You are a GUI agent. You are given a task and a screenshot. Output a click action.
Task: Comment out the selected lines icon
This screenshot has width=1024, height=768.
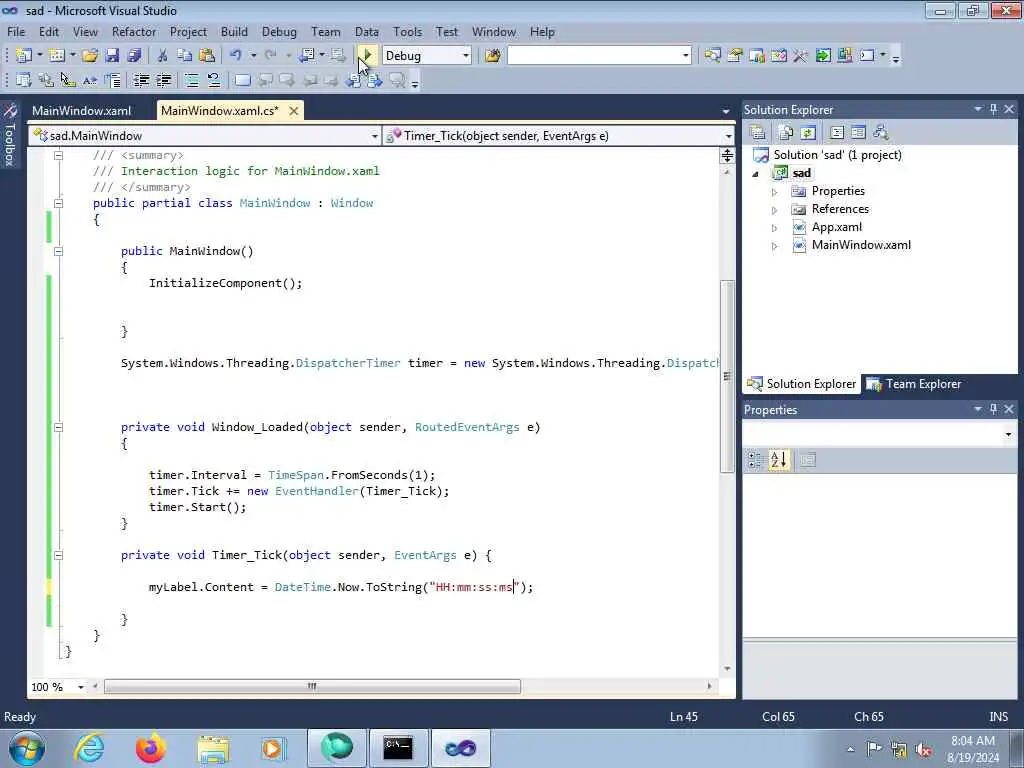[x=191, y=80]
